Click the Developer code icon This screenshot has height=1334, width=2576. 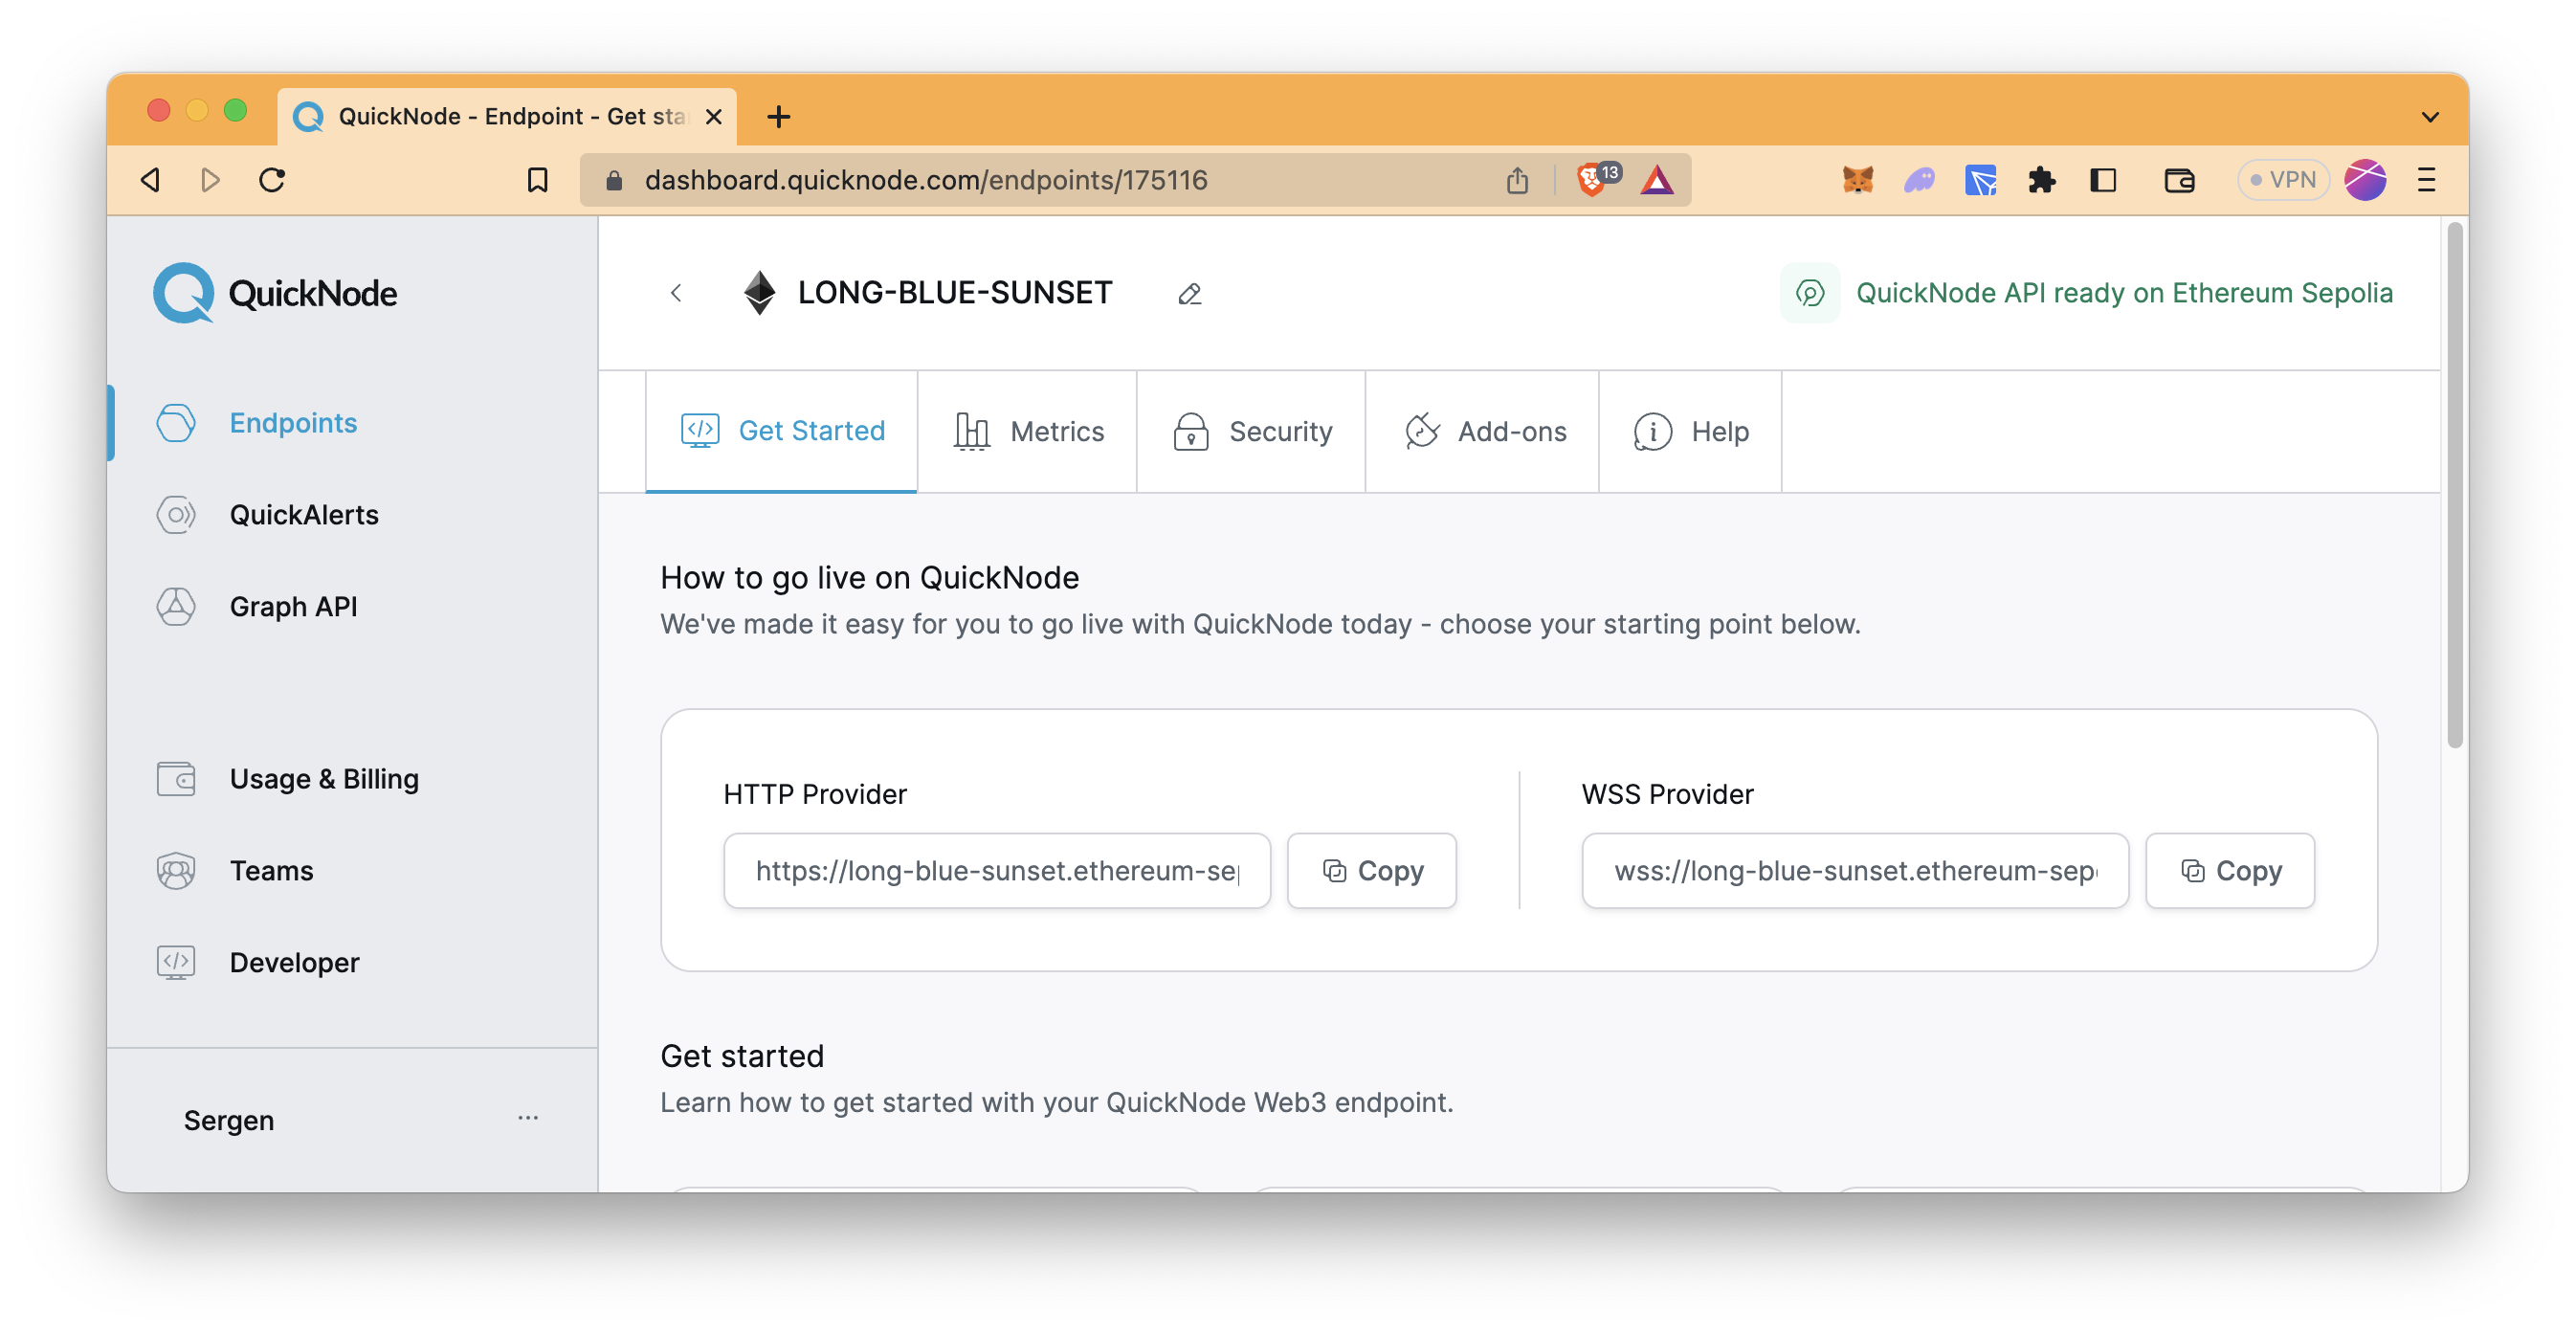[176, 963]
